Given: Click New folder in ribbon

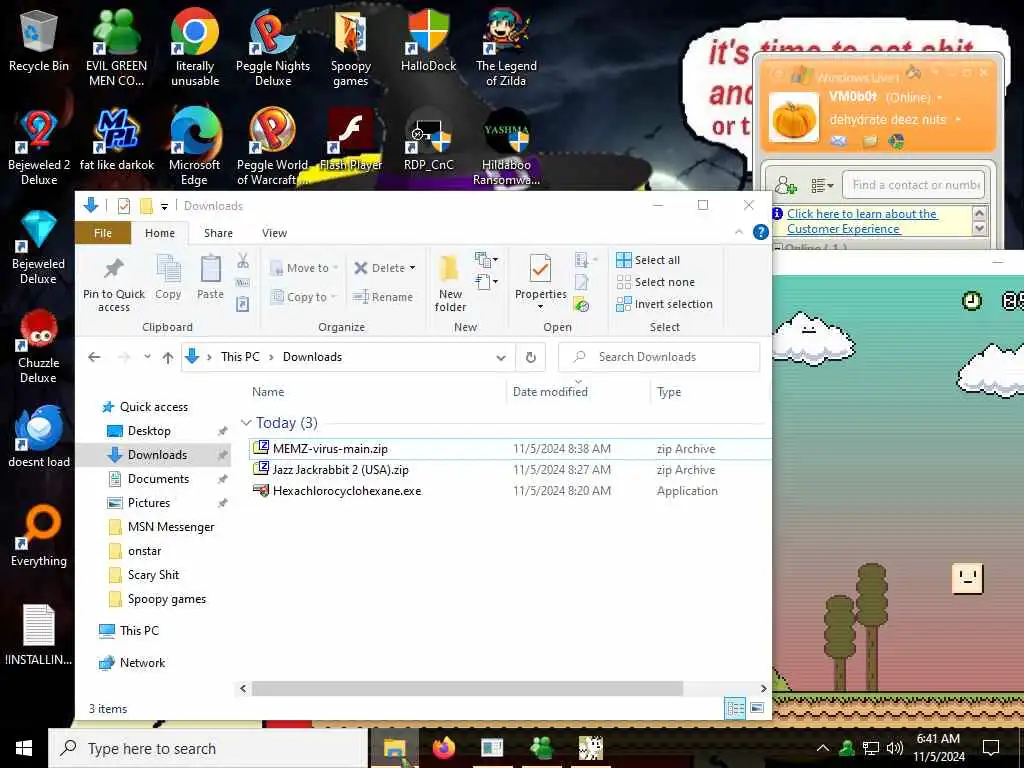Looking at the screenshot, I should (450, 283).
